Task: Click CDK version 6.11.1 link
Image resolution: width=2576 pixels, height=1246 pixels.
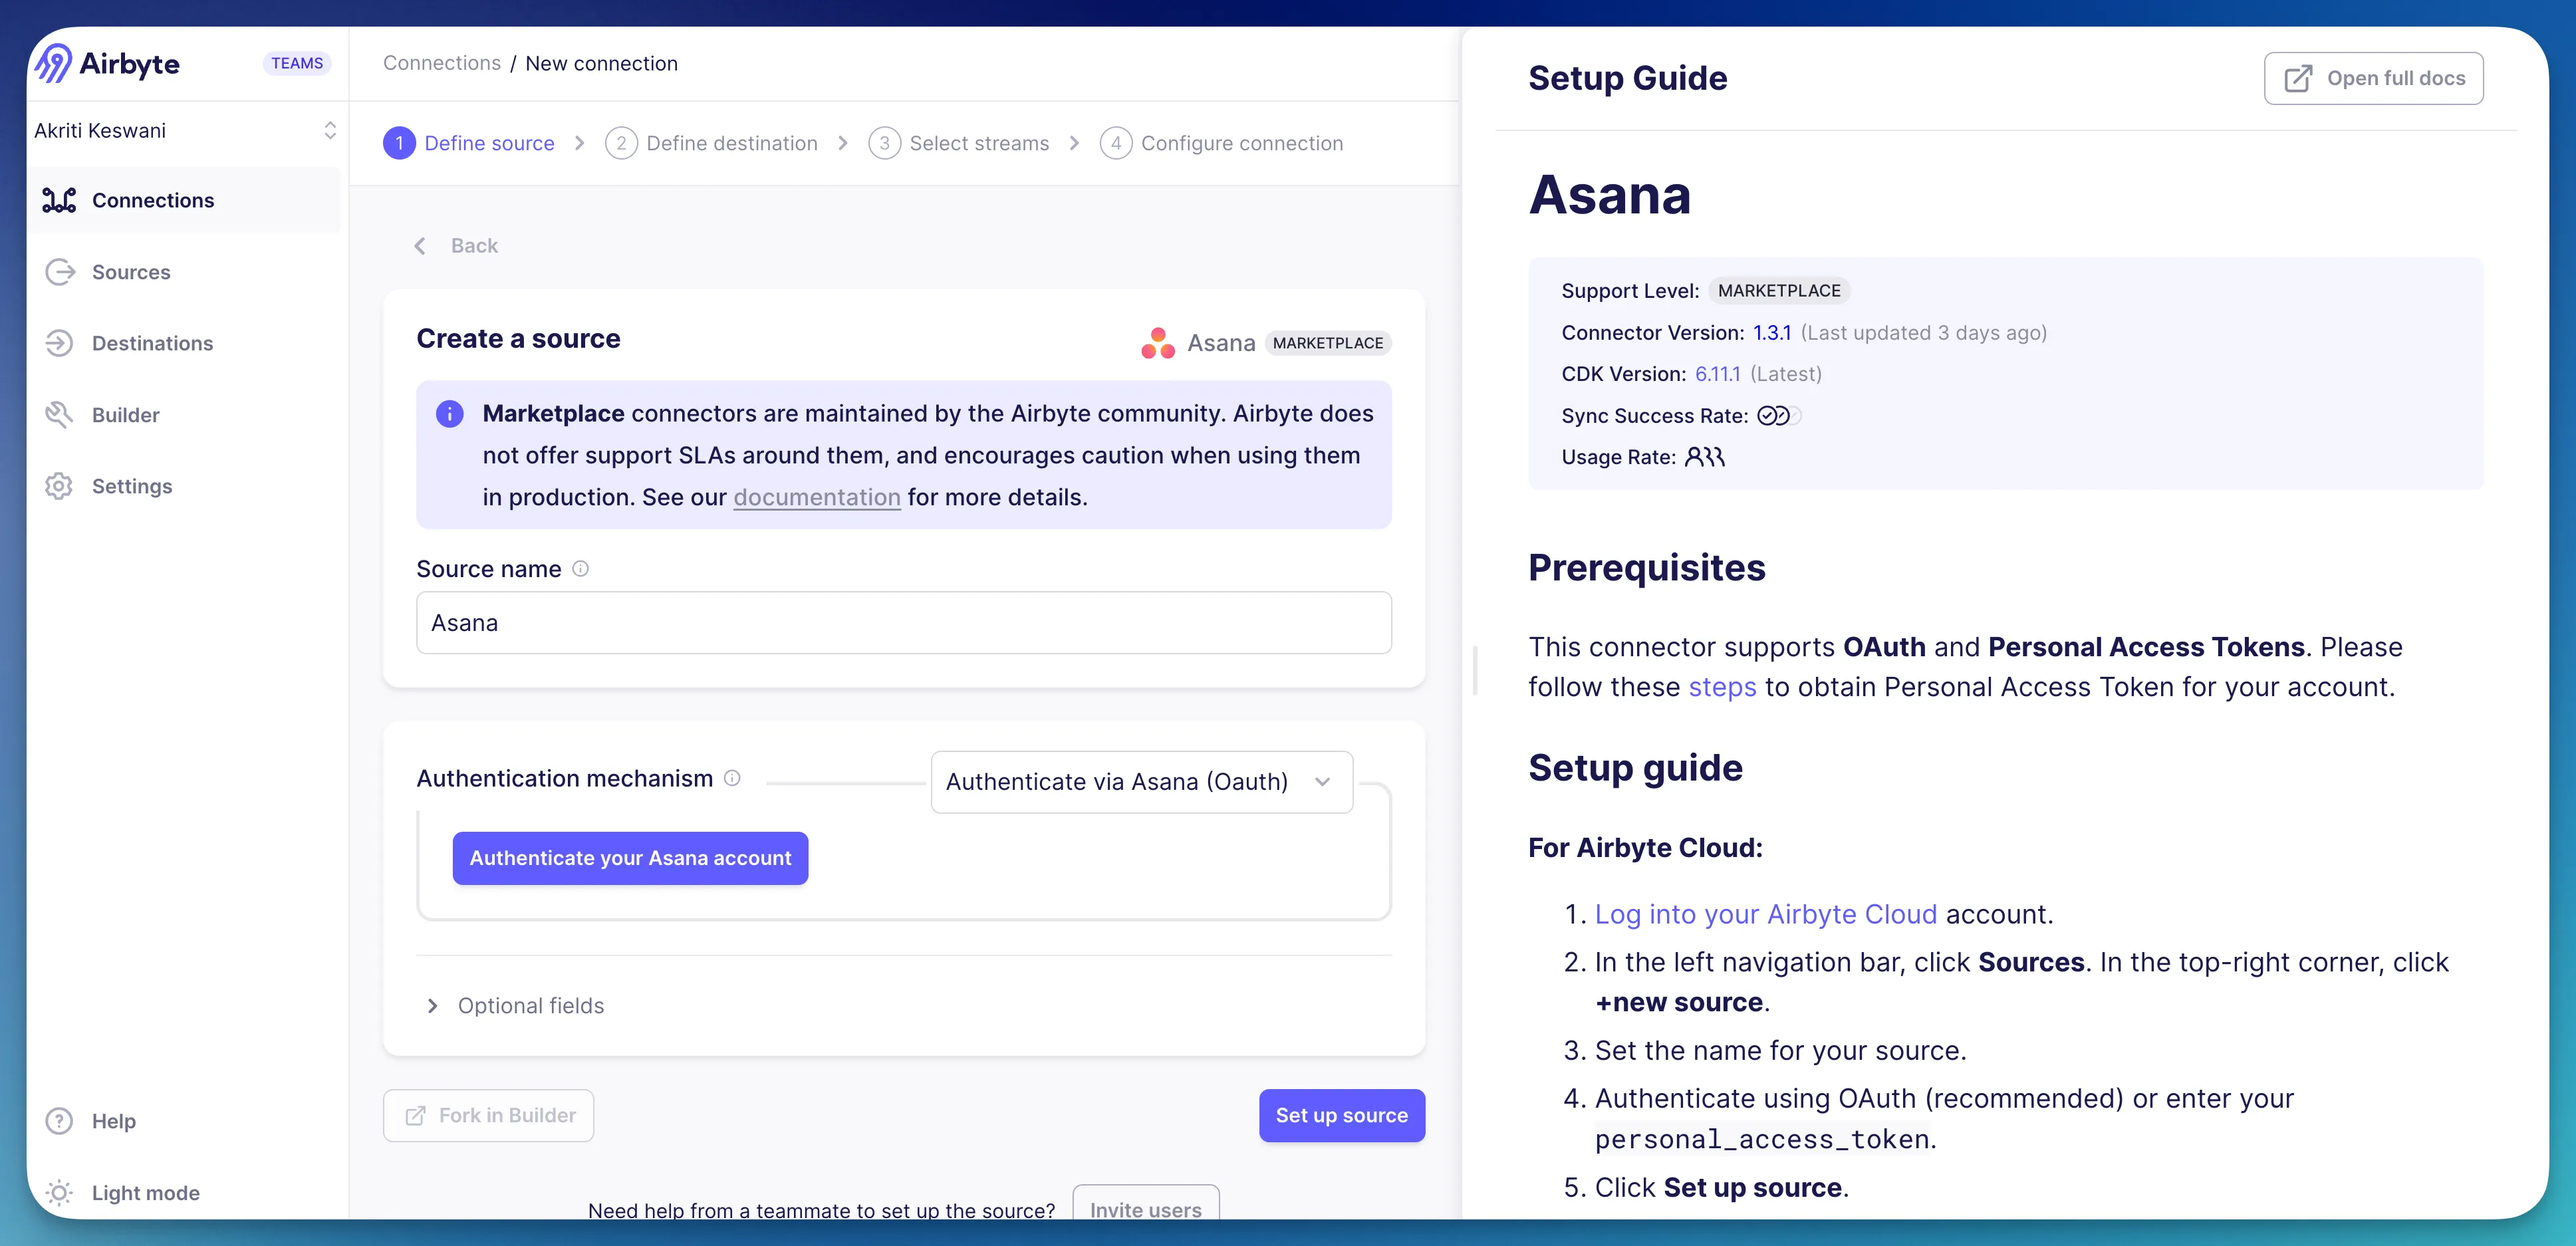Action: 1717,374
